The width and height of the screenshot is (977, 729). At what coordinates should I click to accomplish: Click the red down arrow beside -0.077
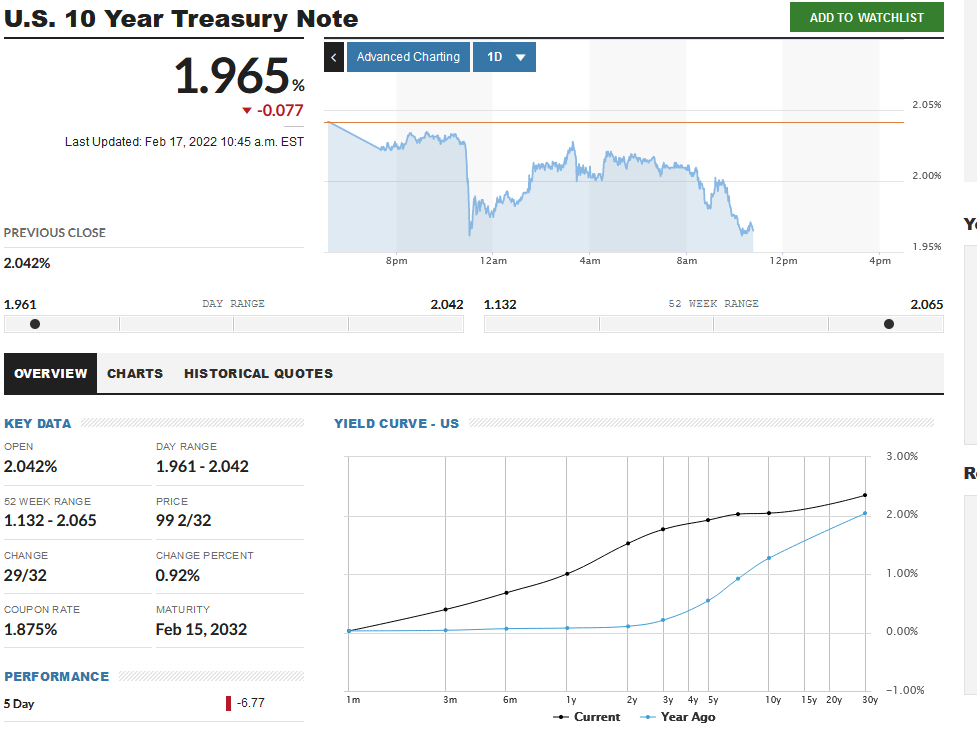[247, 111]
